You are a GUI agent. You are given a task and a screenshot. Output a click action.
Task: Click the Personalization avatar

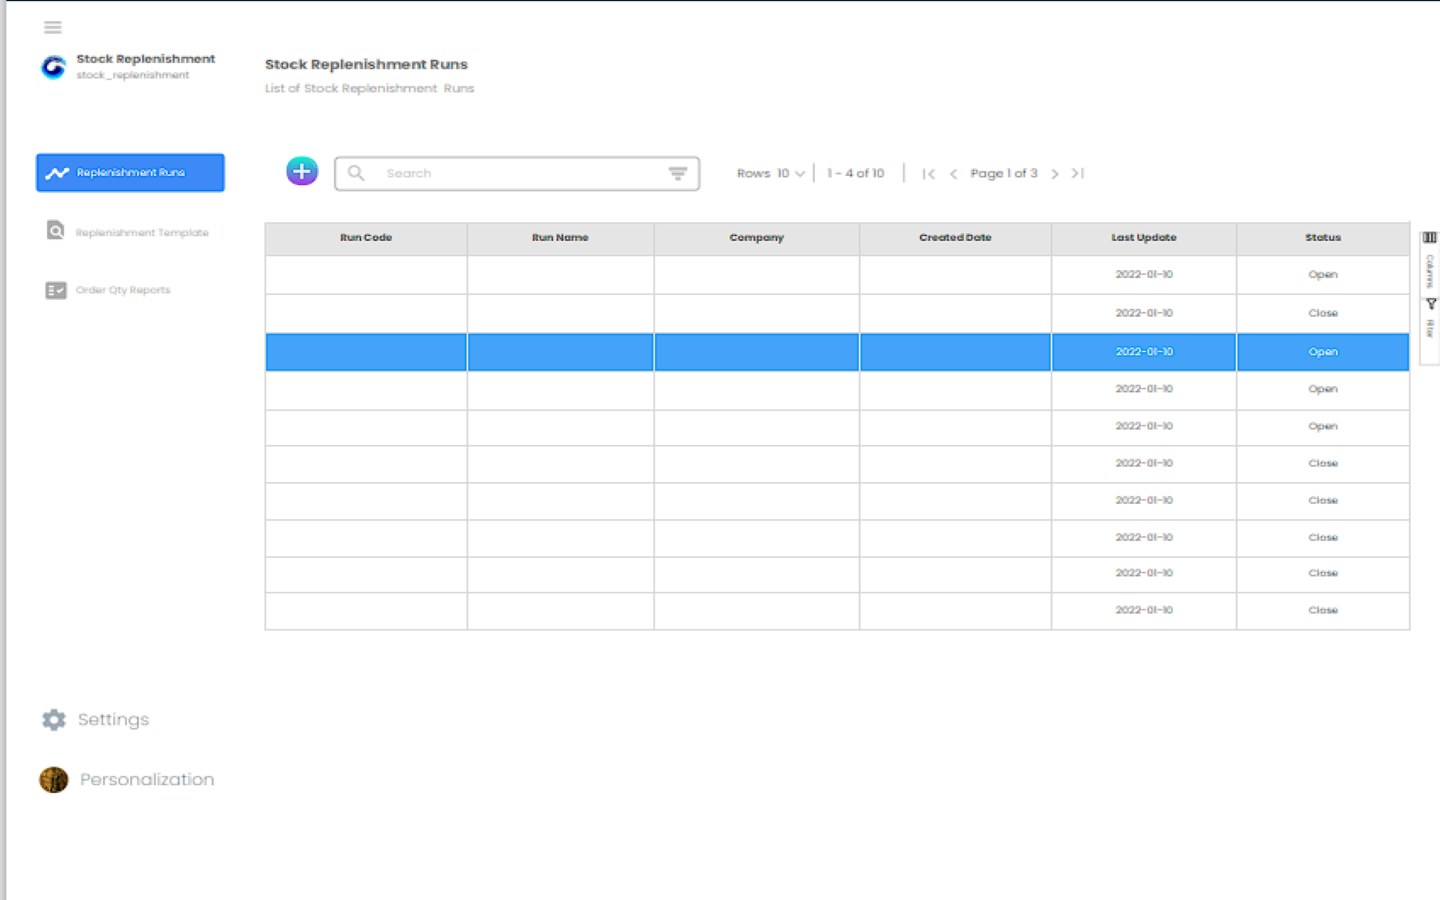point(54,780)
